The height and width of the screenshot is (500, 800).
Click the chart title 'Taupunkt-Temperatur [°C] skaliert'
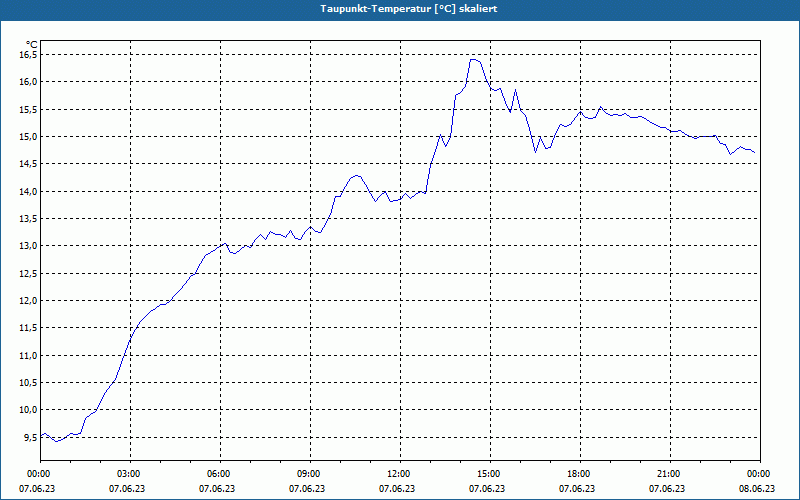tap(409, 9)
